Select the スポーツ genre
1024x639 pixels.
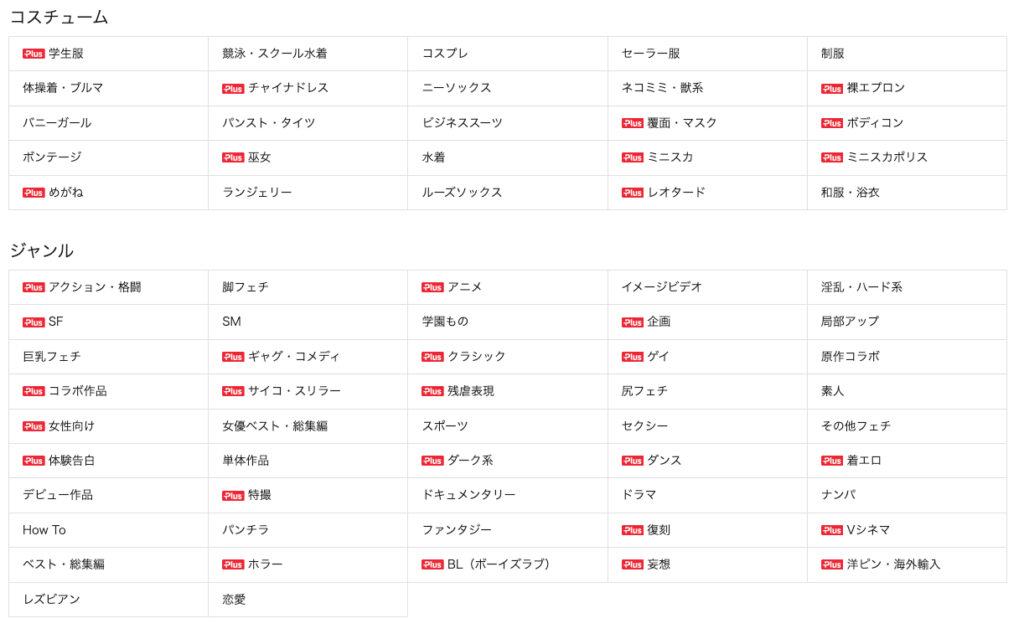445,426
